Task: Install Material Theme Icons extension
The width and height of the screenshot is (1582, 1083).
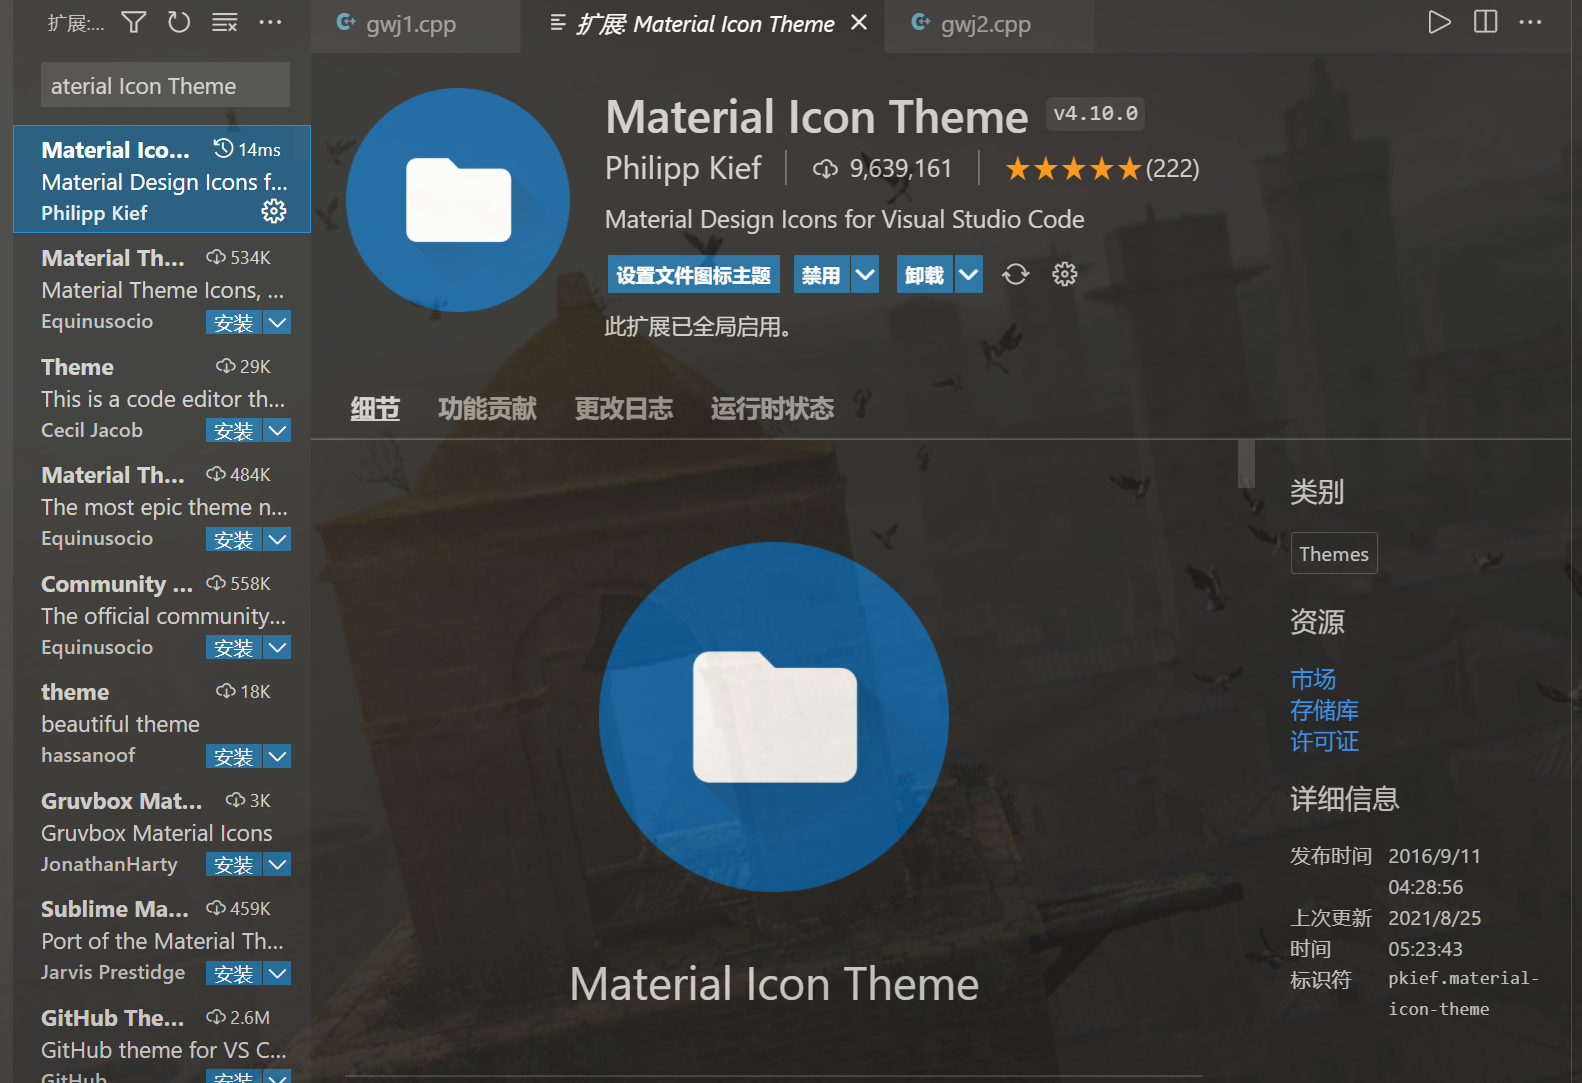Action: click(x=234, y=322)
